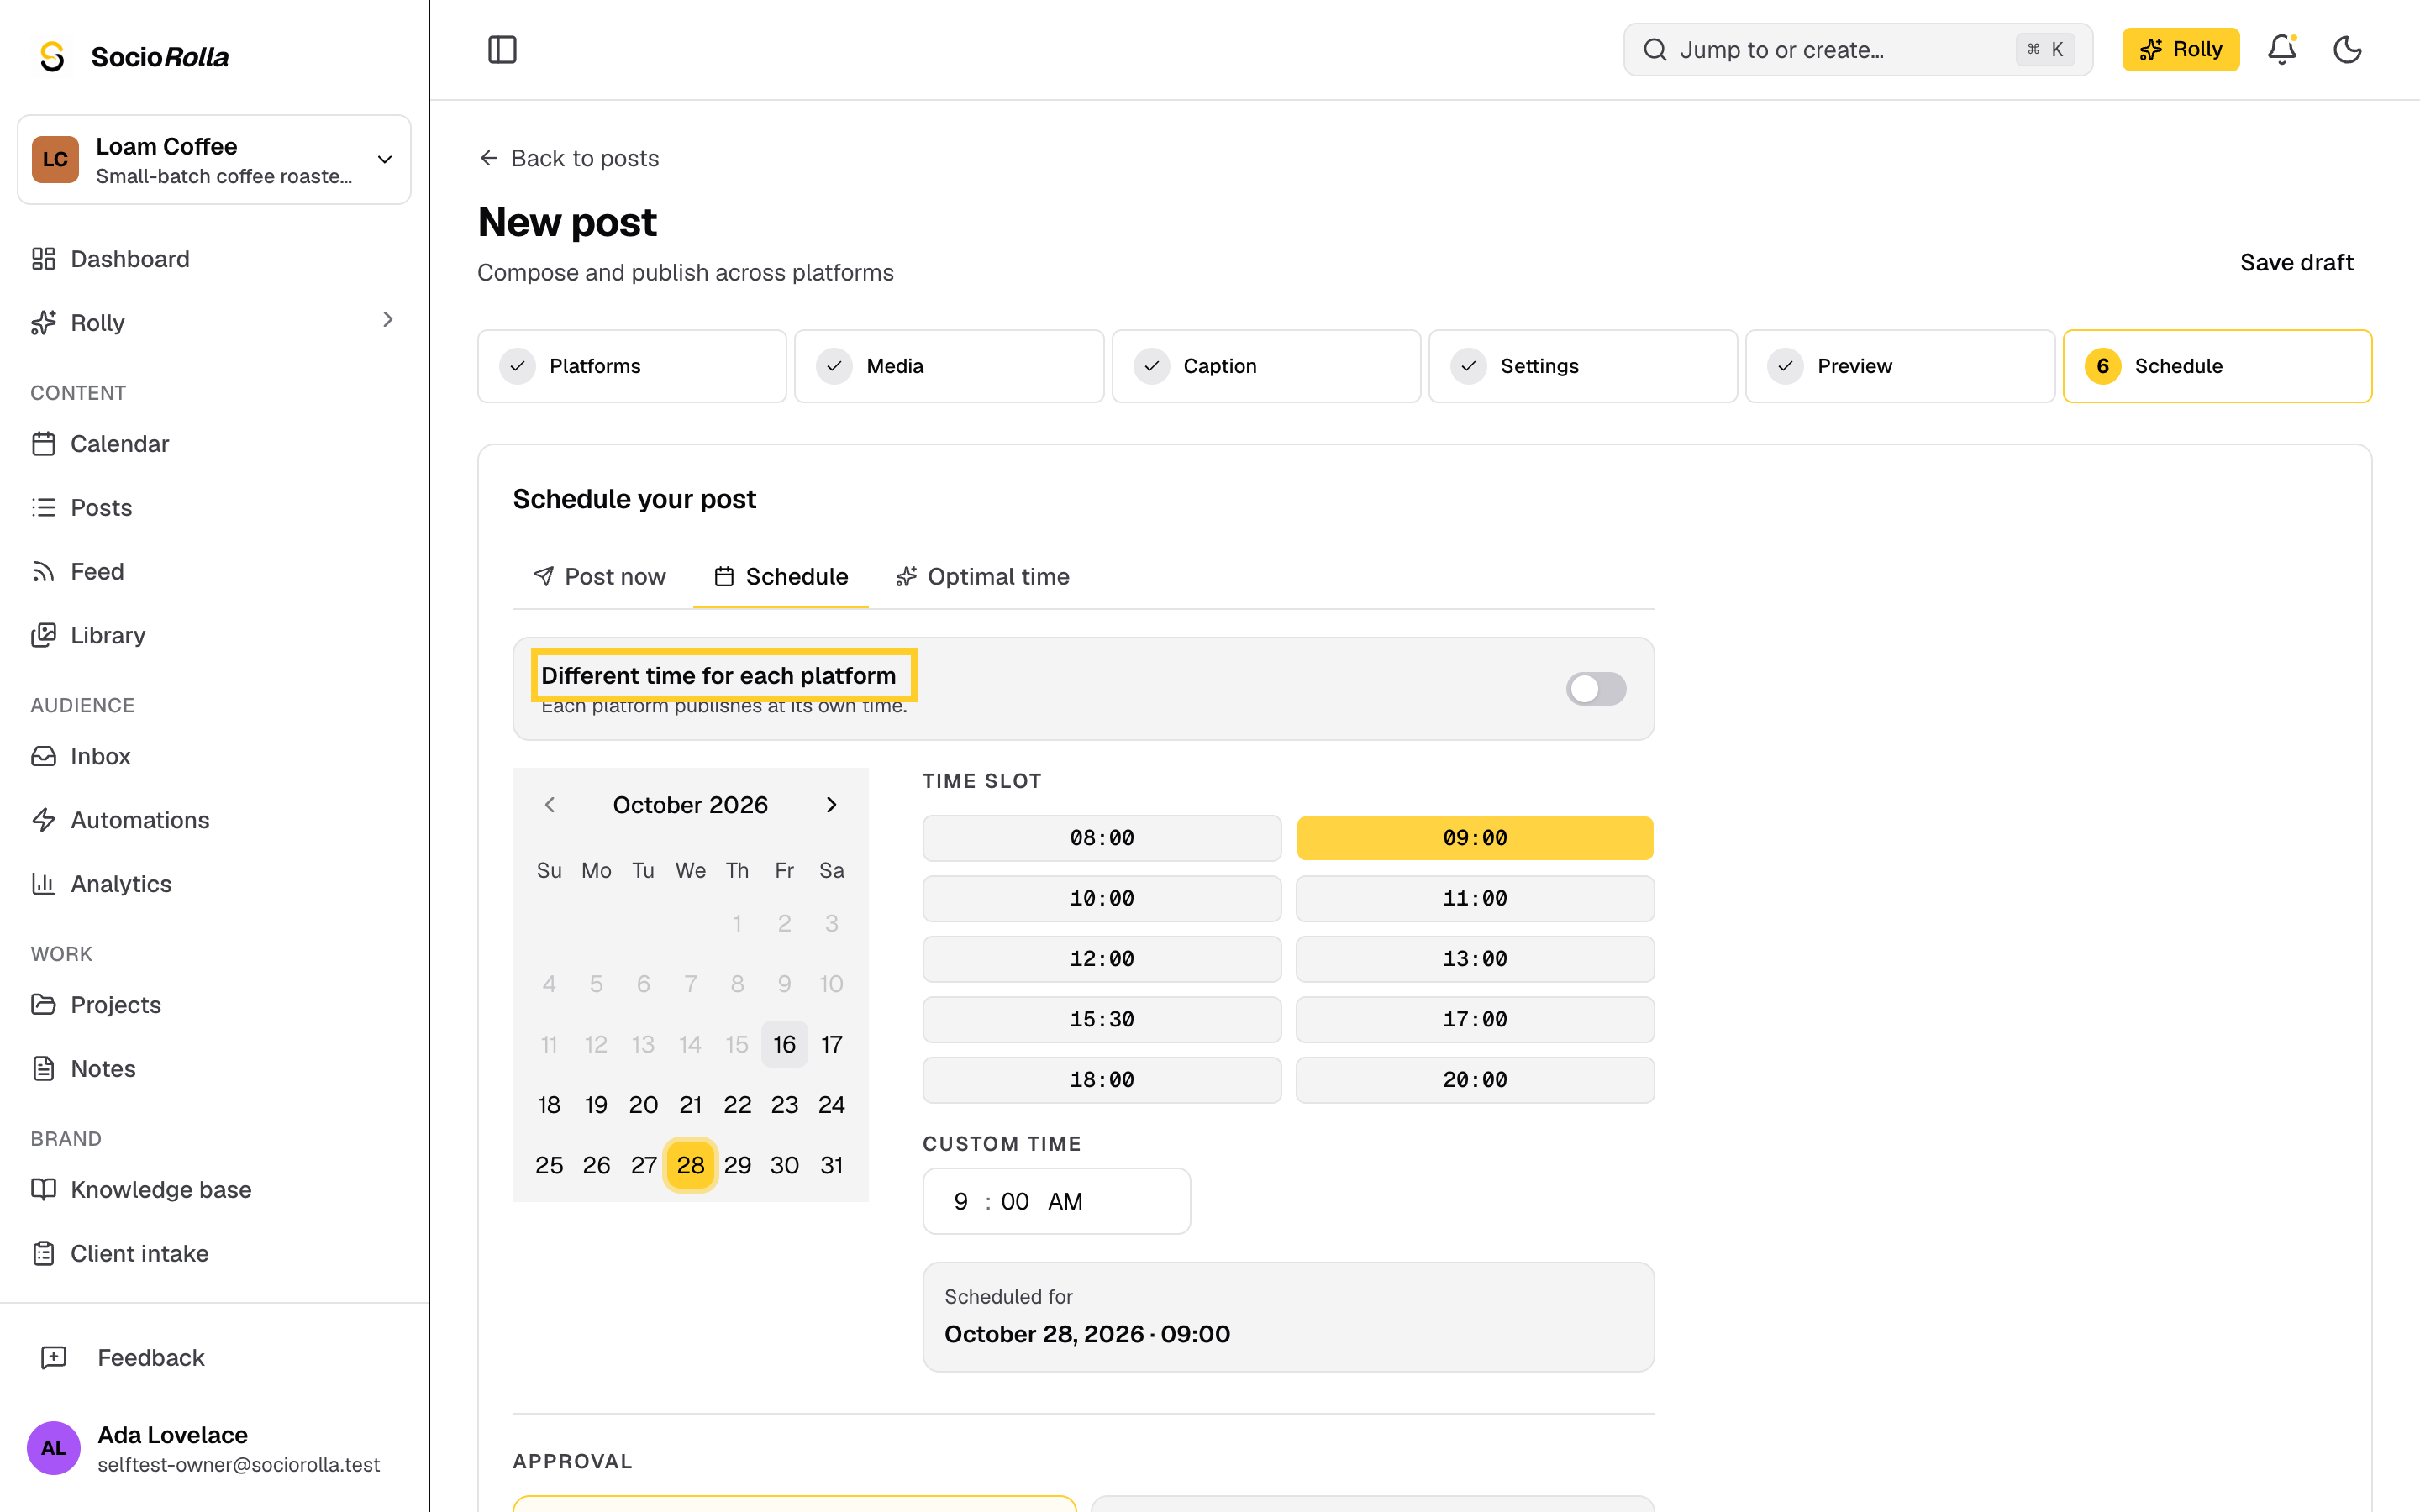Switch to dark mode moon icon

click(x=2347, y=49)
